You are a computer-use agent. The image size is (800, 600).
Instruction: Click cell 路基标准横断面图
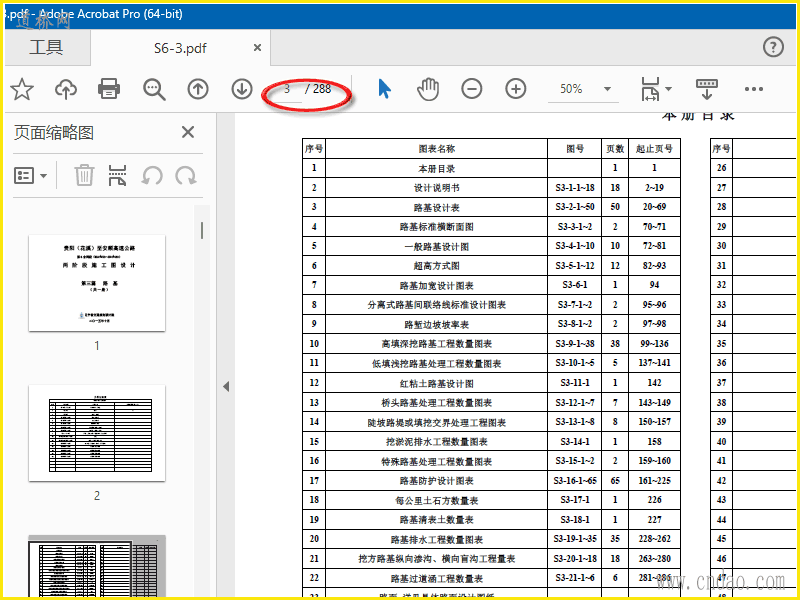point(437,227)
